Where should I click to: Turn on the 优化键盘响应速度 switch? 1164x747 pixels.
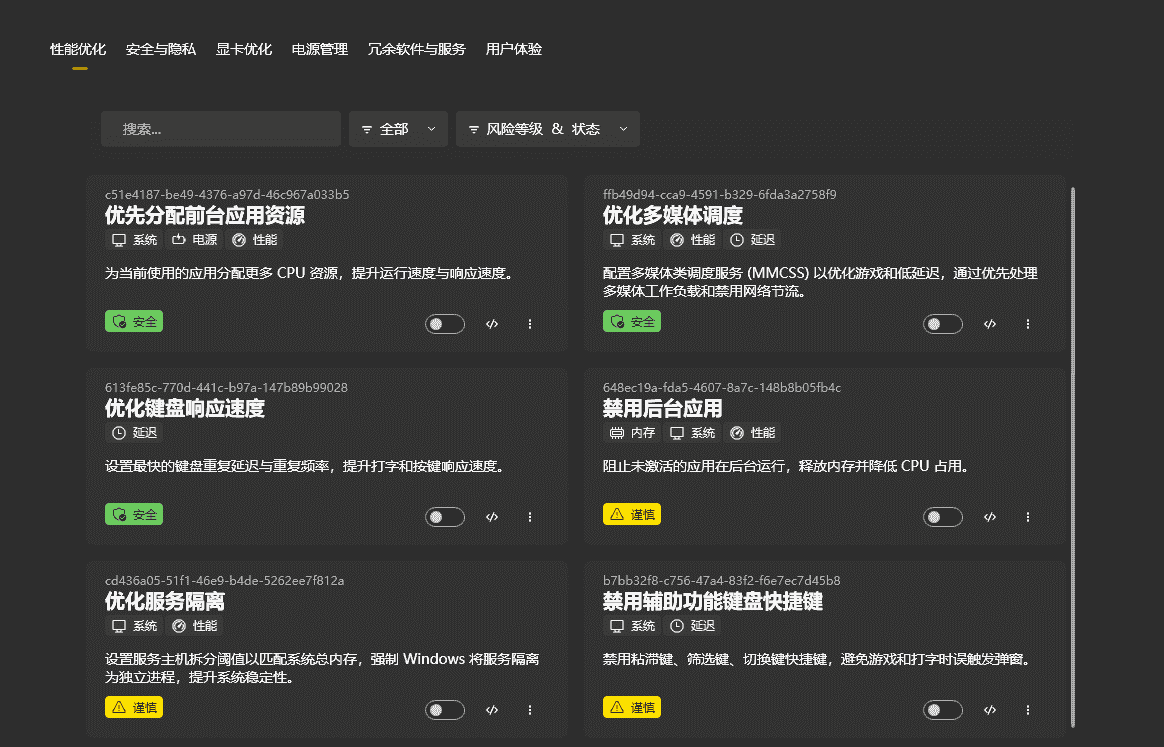click(x=445, y=517)
